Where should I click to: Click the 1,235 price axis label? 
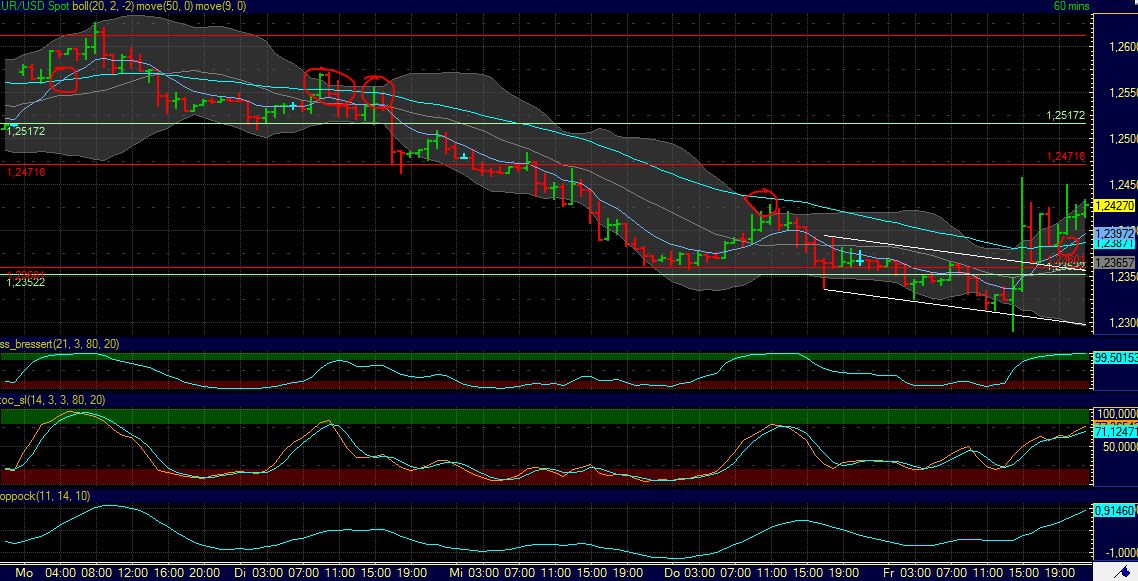(x=1123, y=276)
